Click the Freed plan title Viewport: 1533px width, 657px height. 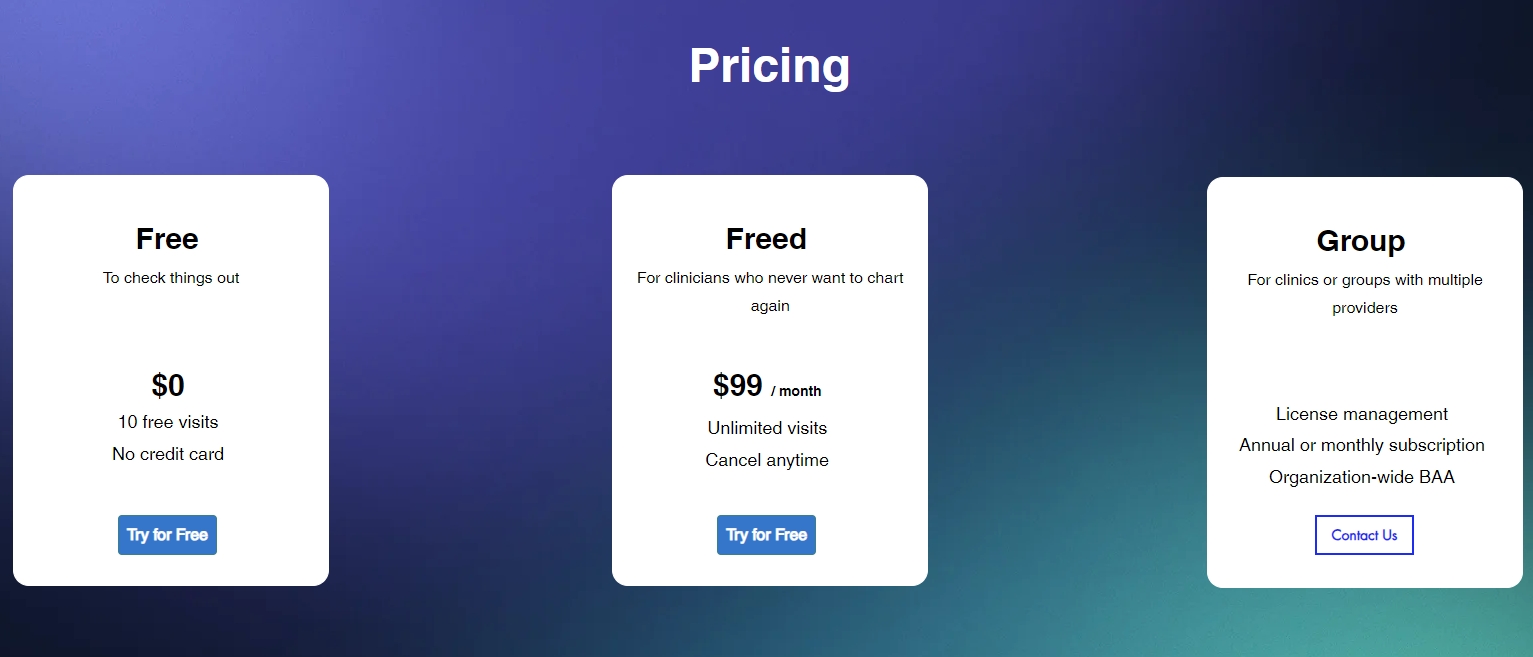coord(766,239)
